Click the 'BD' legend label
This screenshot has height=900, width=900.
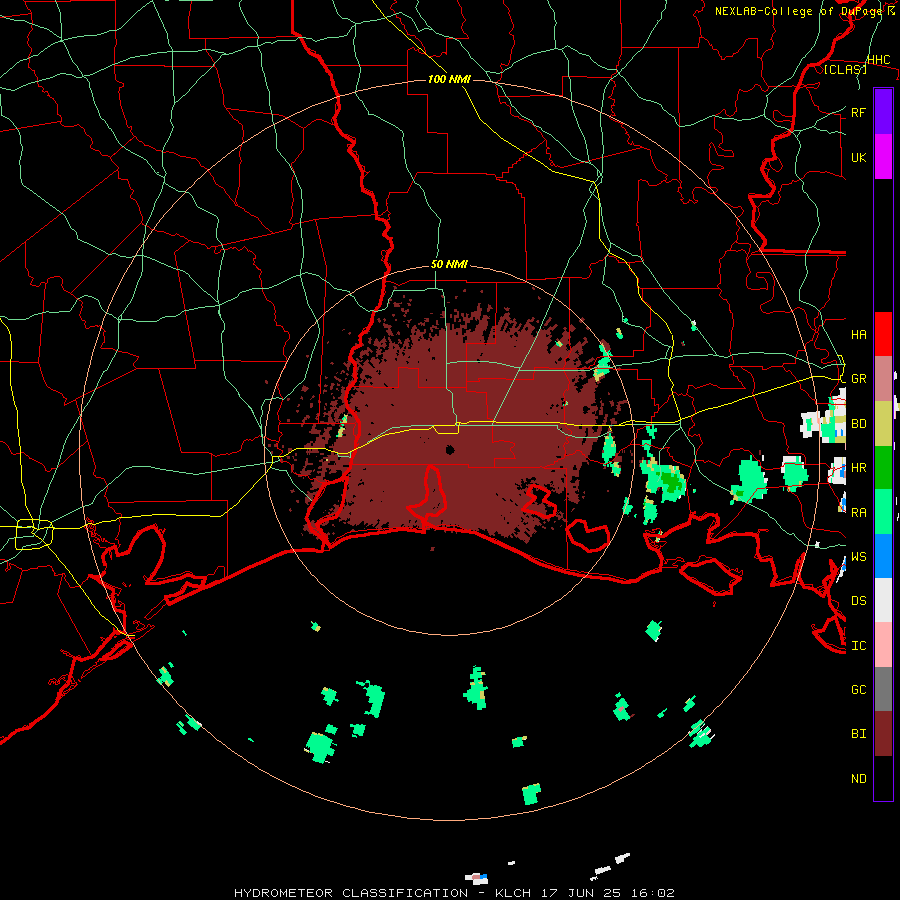[x=858, y=424]
